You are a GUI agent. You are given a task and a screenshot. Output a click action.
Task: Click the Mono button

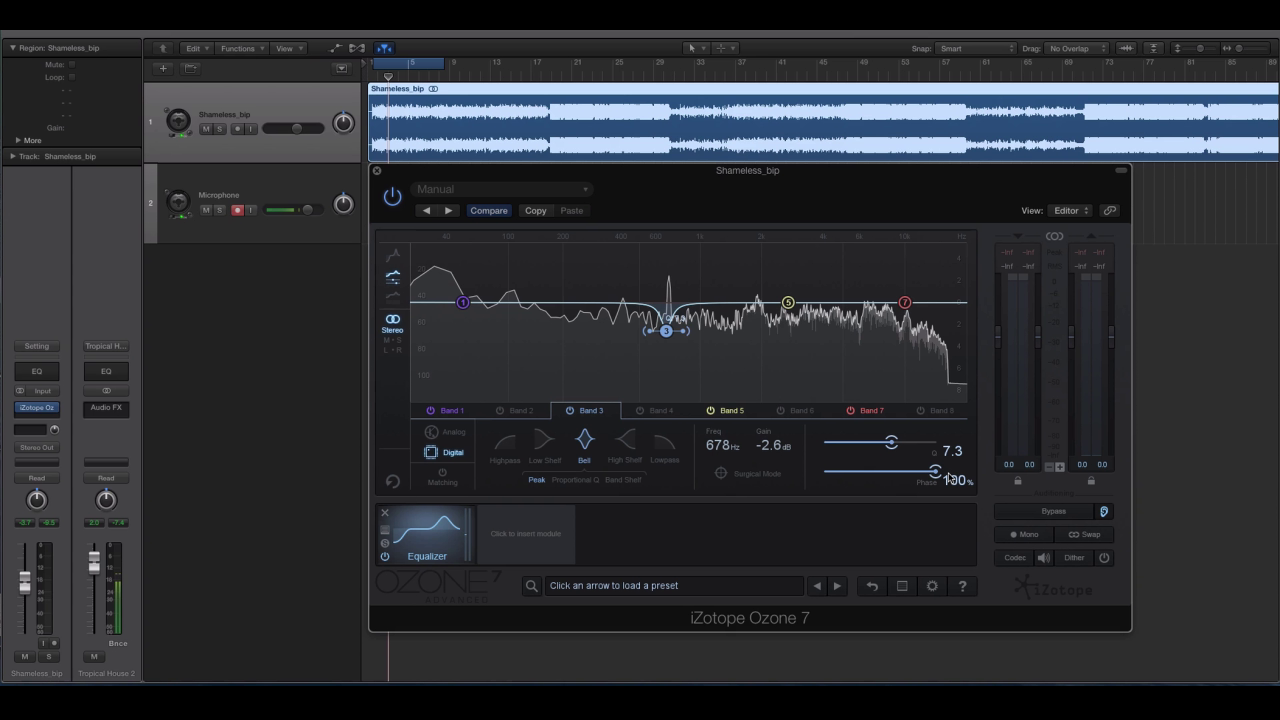coord(1023,534)
